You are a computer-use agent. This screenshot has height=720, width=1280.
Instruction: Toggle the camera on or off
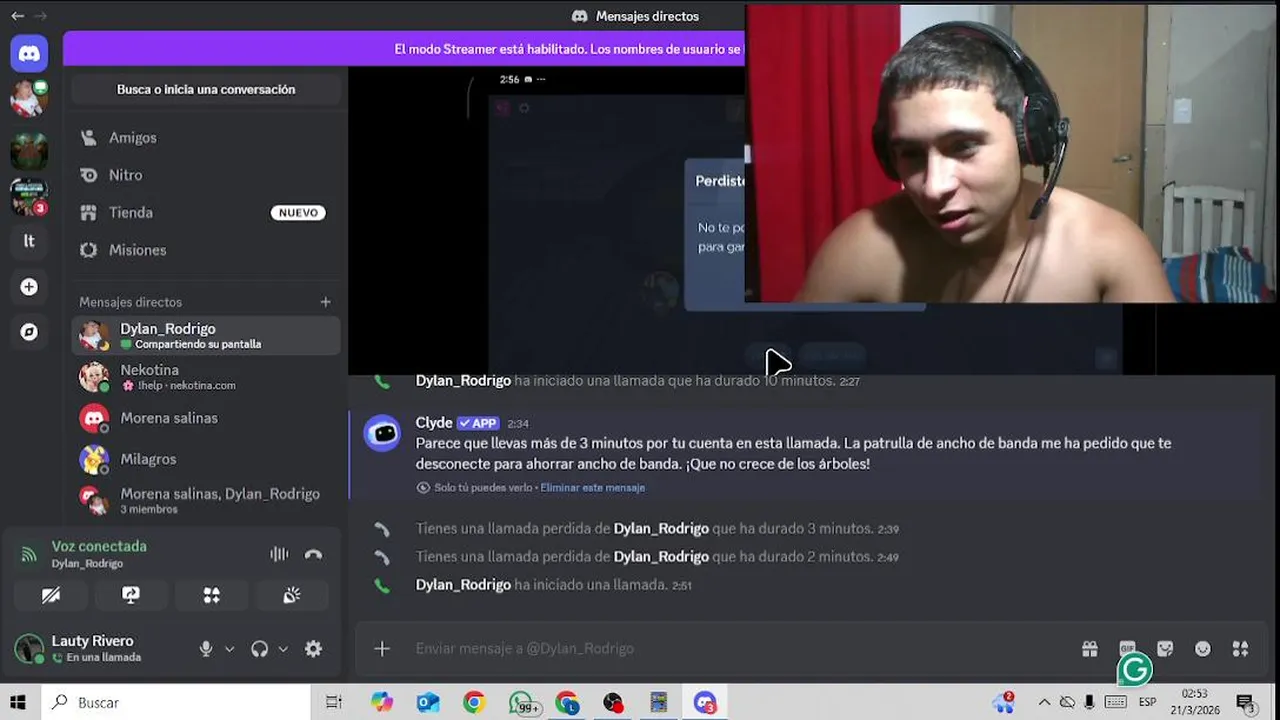(51, 595)
